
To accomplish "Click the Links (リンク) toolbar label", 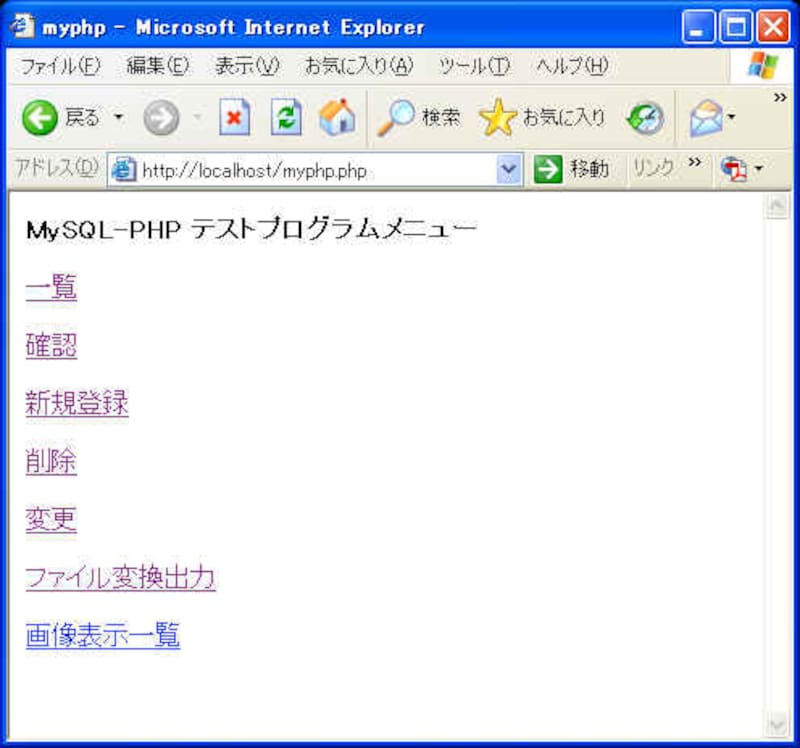I will pyautogui.click(x=654, y=168).
